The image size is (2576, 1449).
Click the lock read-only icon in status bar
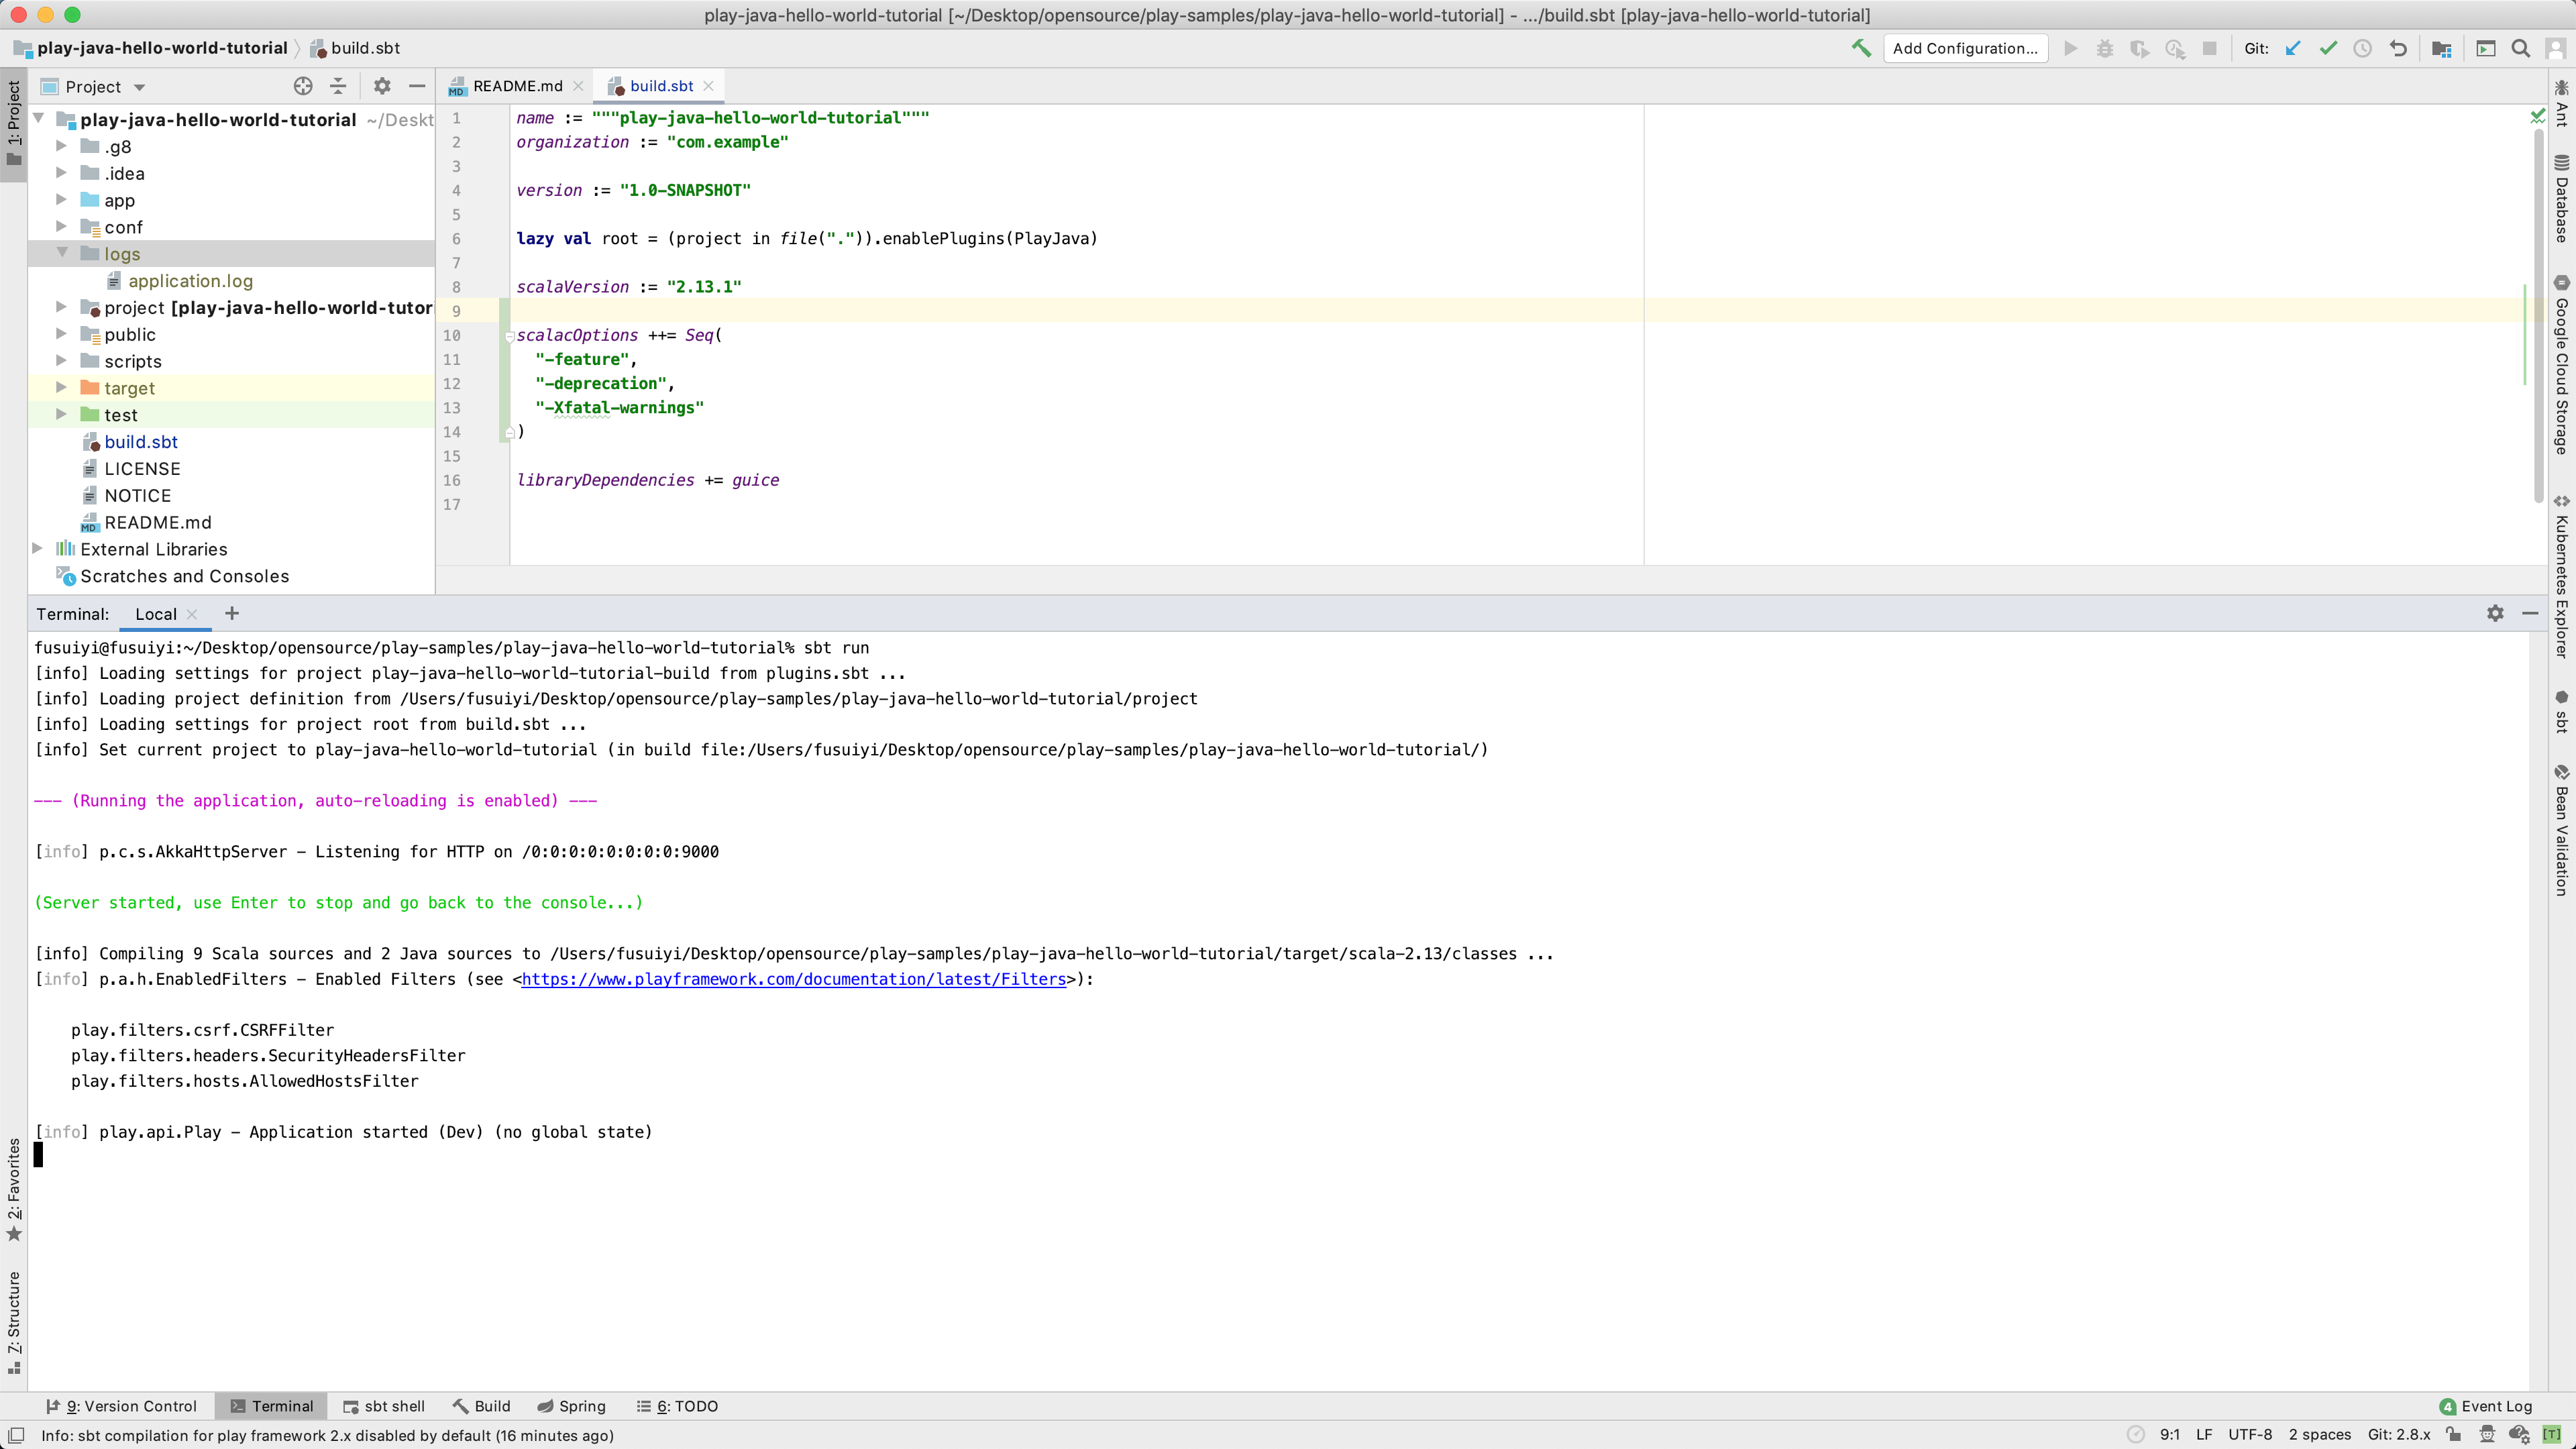[x=2453, y=1434]
